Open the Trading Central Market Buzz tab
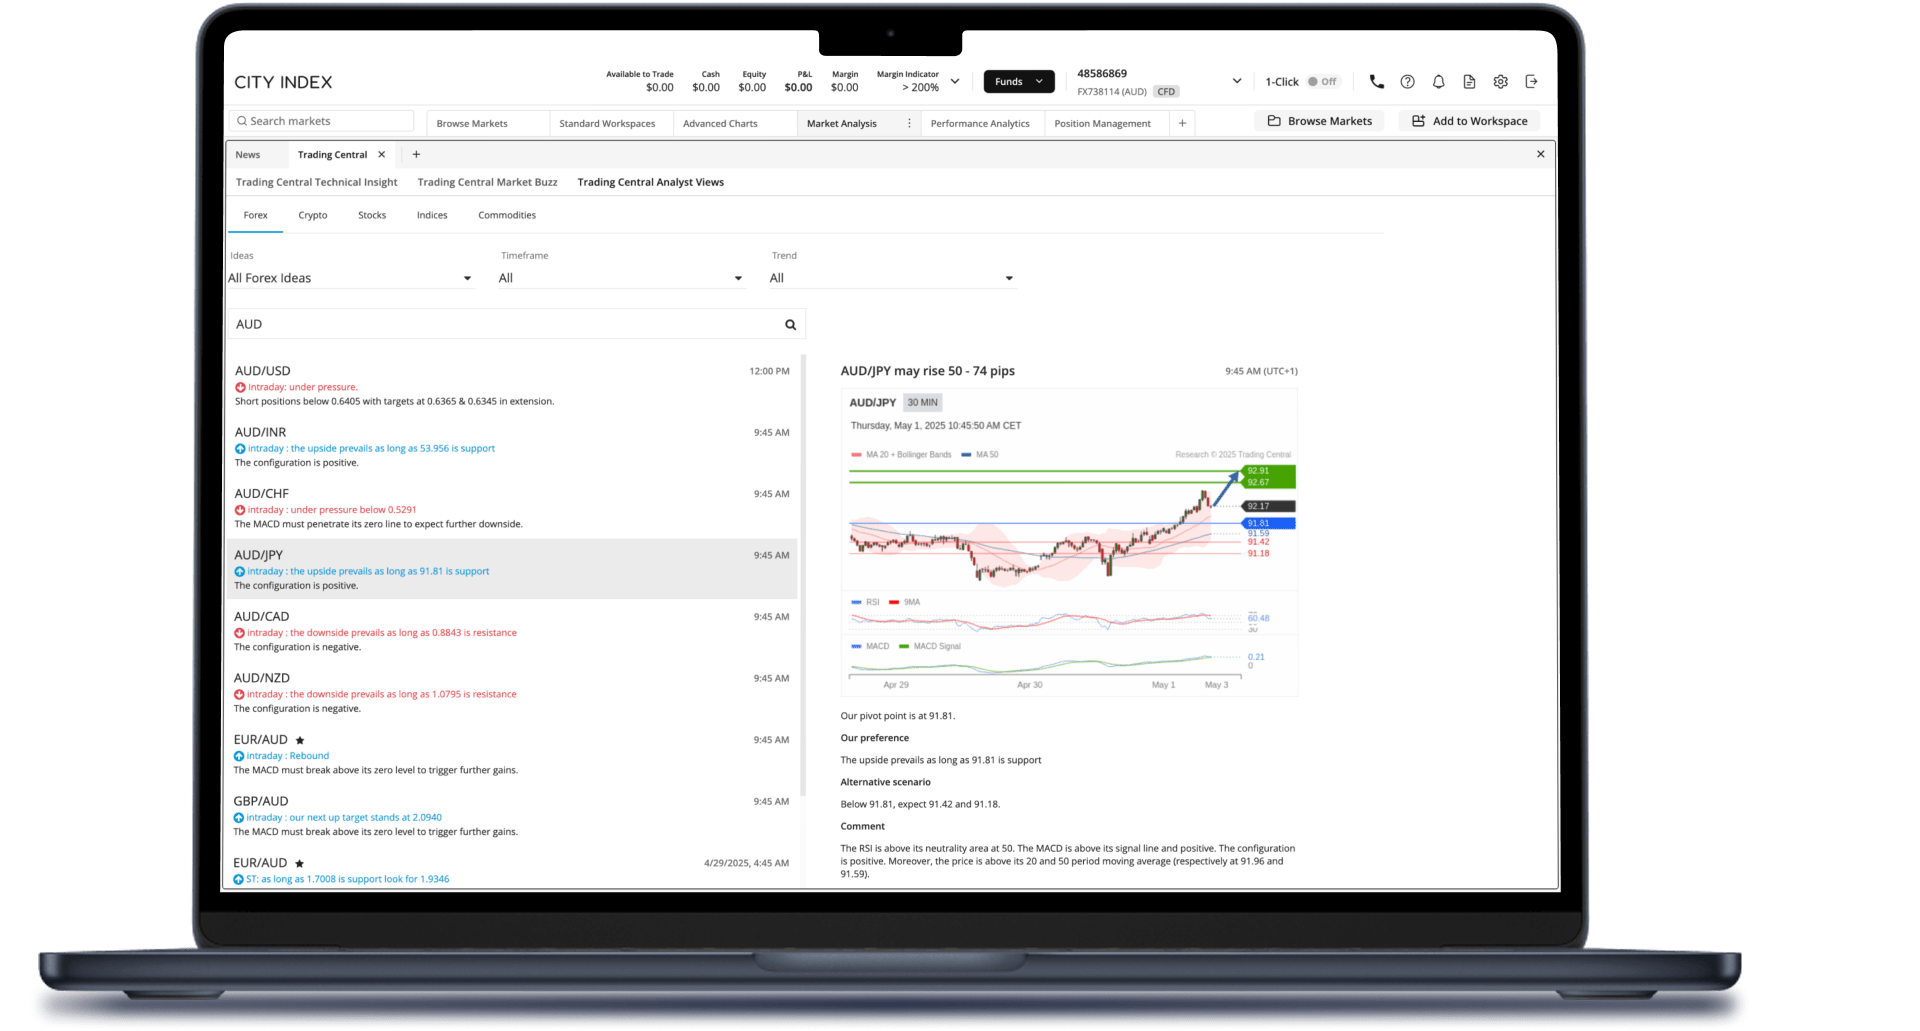 [487, 182]
